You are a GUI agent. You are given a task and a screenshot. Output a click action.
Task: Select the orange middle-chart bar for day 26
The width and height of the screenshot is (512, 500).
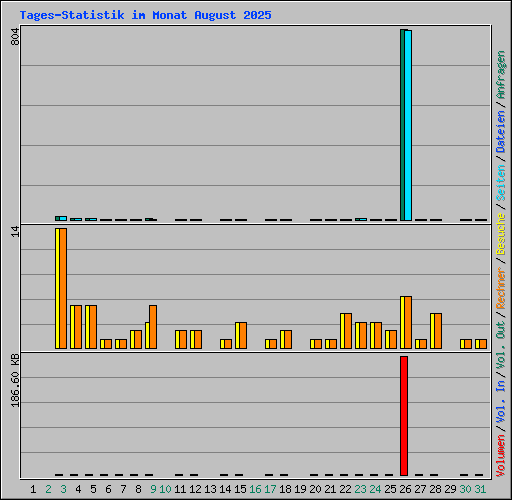[408, 323]
